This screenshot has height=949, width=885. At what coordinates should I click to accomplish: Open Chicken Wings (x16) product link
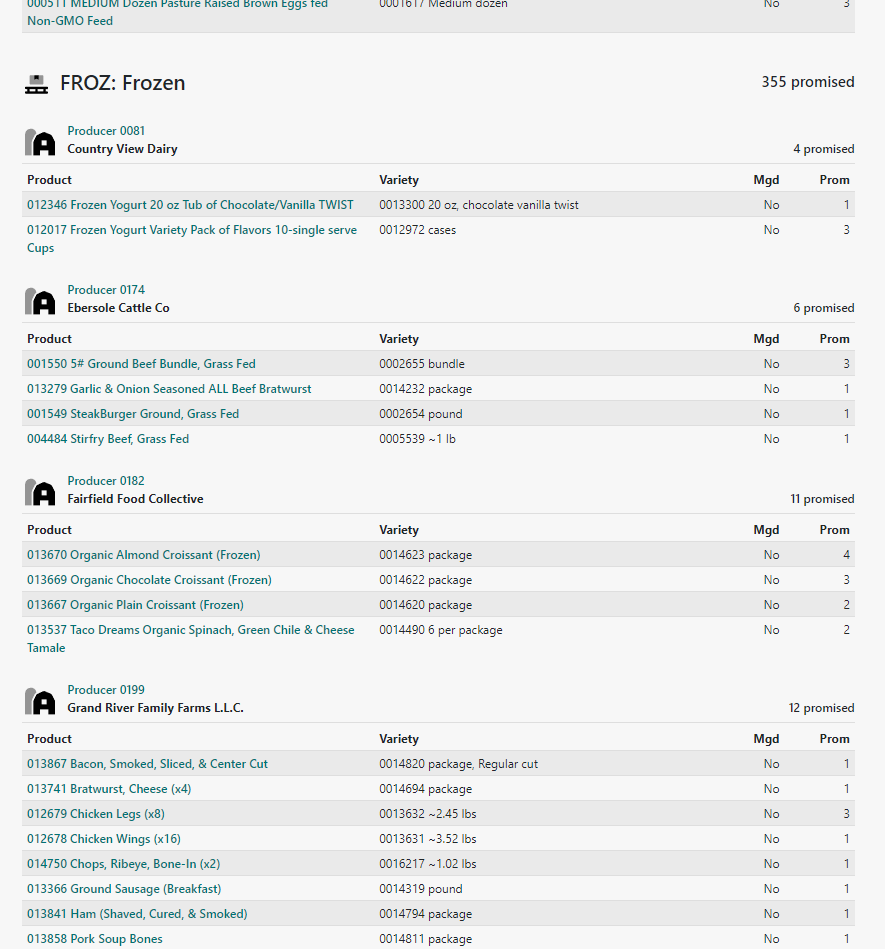[103, 839]
